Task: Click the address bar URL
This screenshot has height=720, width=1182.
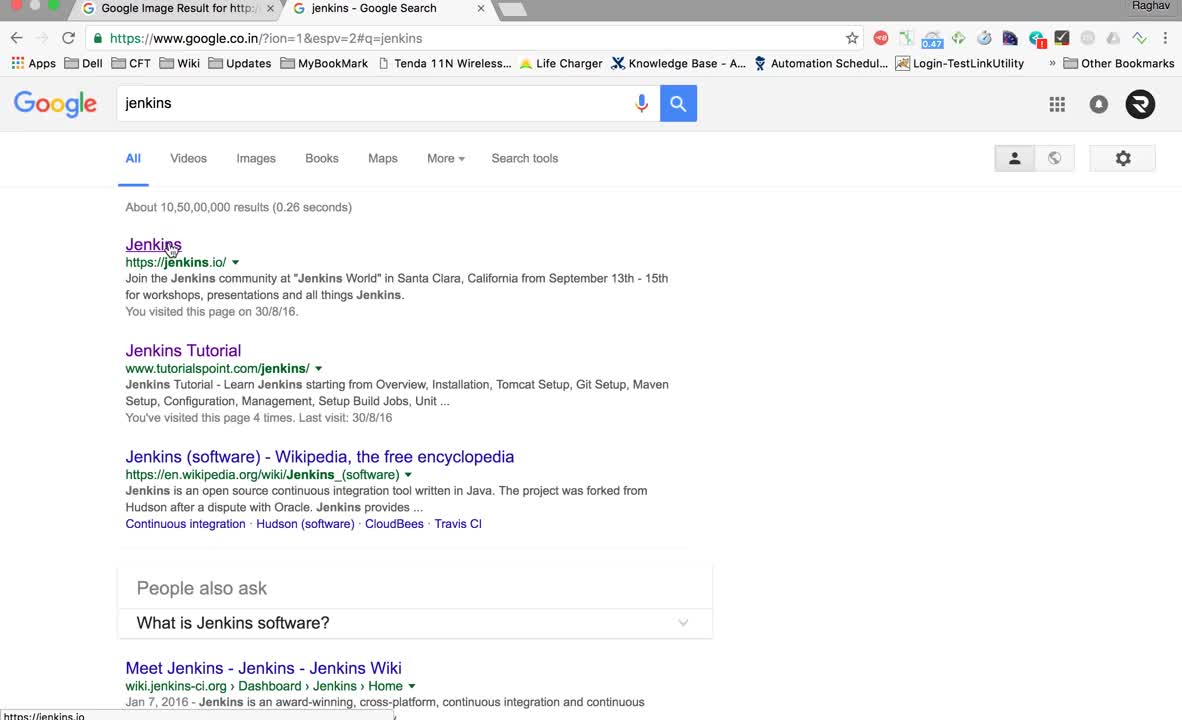Action: (266, 38)
